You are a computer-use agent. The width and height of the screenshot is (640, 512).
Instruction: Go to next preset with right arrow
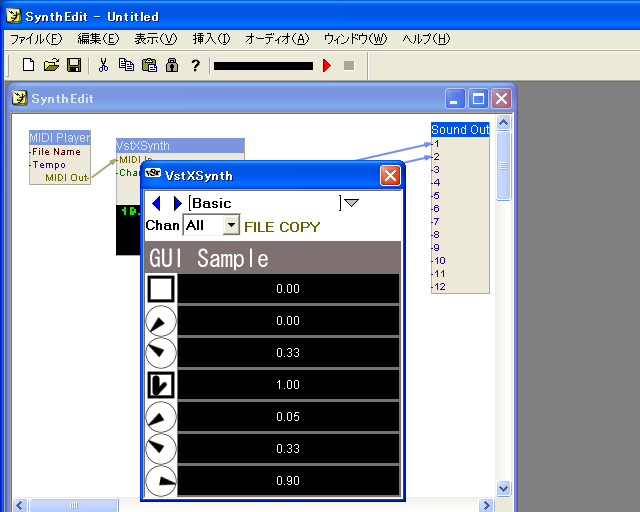[177, 203]
